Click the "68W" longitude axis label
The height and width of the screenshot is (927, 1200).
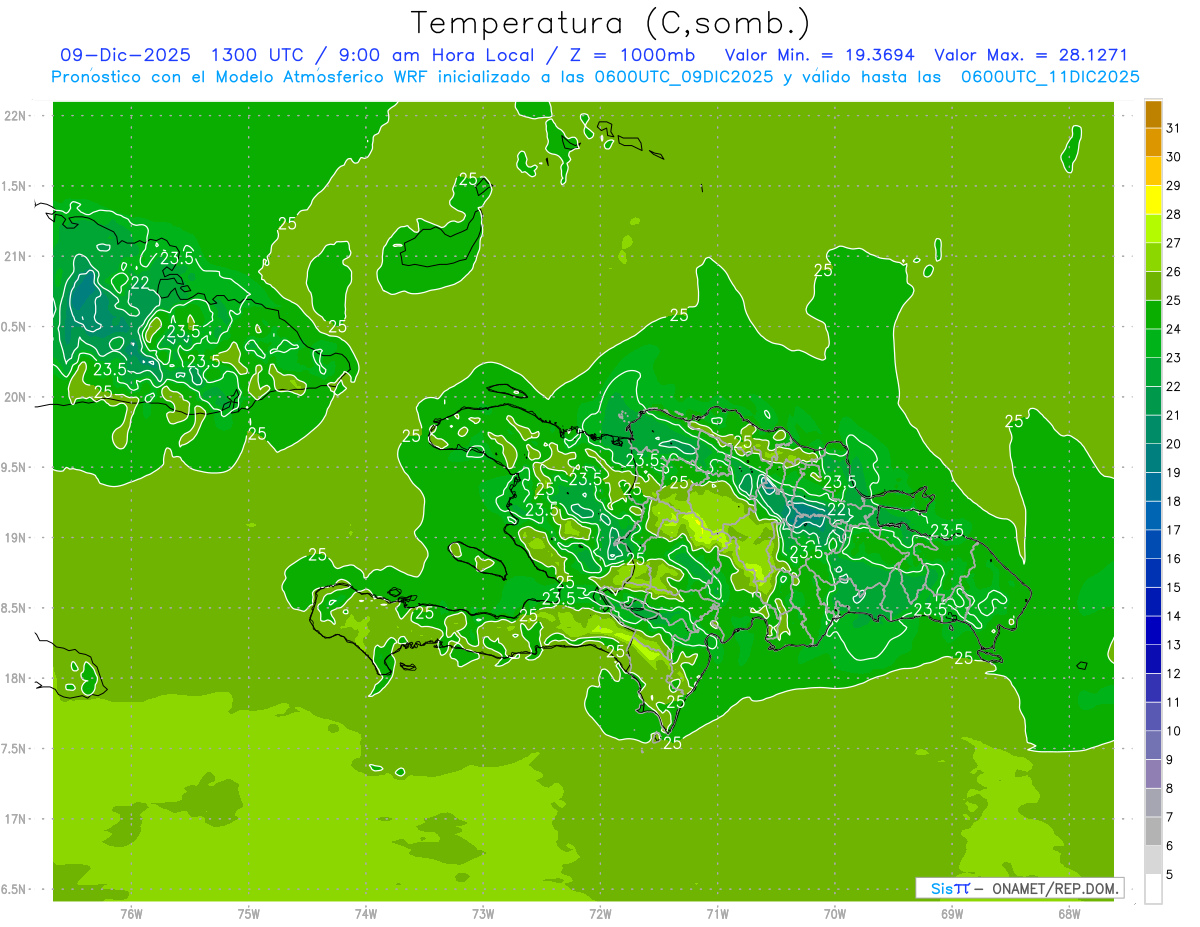click(x=1069, y=913)
